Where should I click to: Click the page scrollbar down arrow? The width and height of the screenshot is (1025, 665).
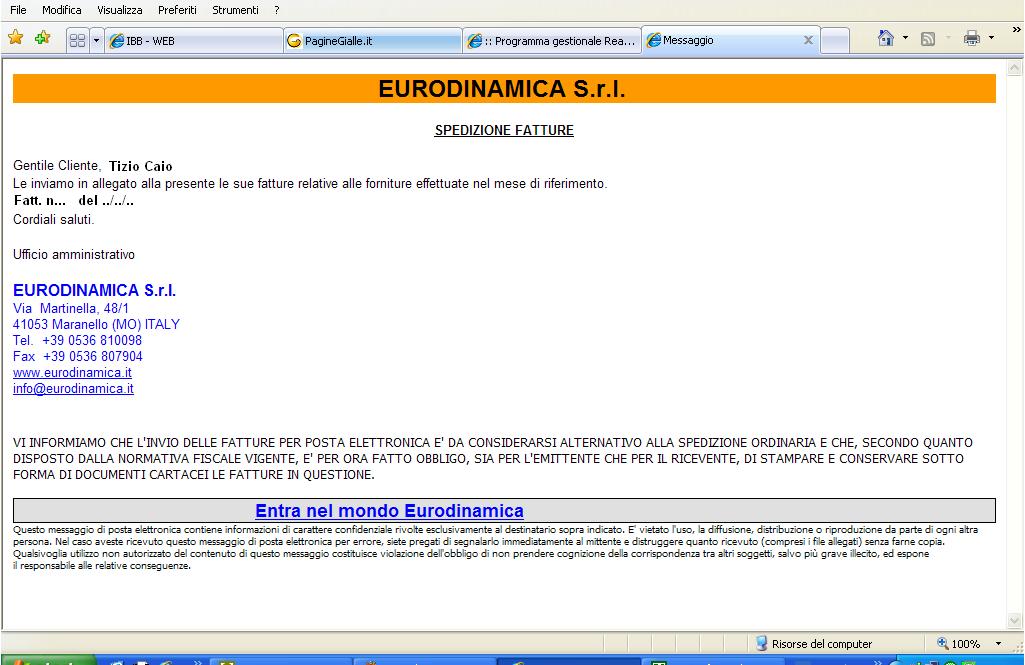click(x=1015, y=620)
